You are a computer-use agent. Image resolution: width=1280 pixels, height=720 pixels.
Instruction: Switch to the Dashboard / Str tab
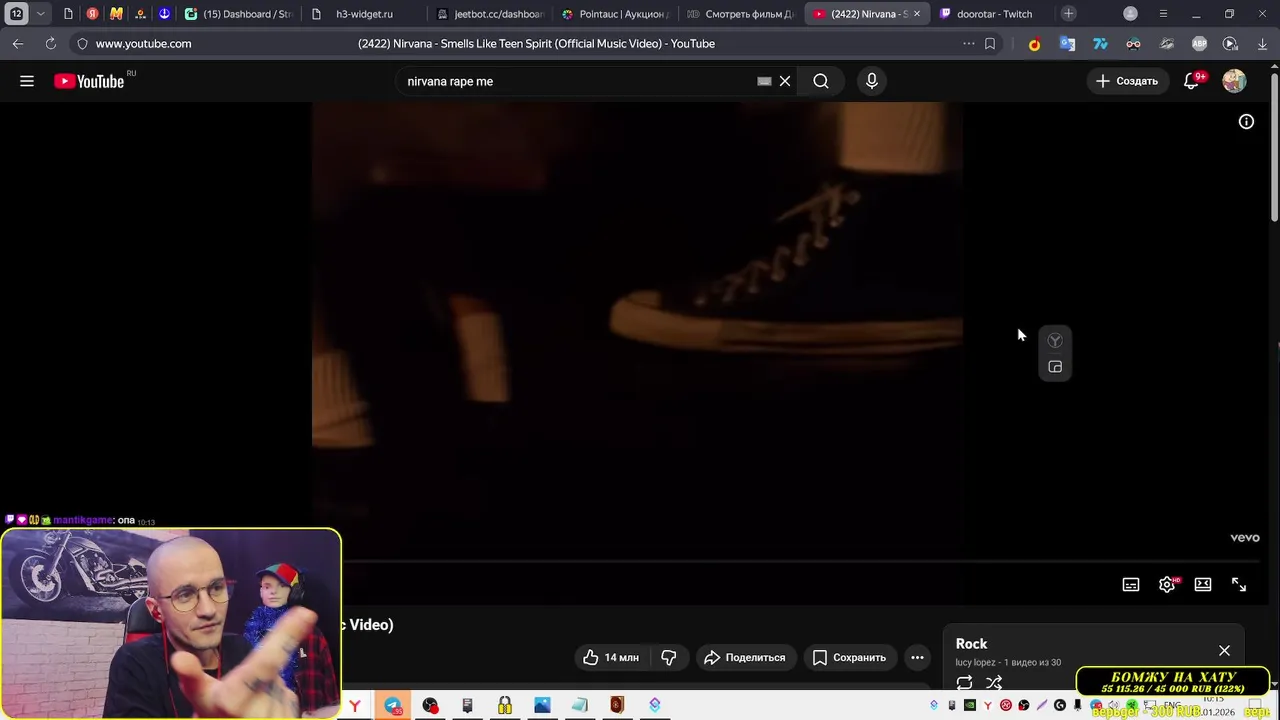[x=238, y=14]
